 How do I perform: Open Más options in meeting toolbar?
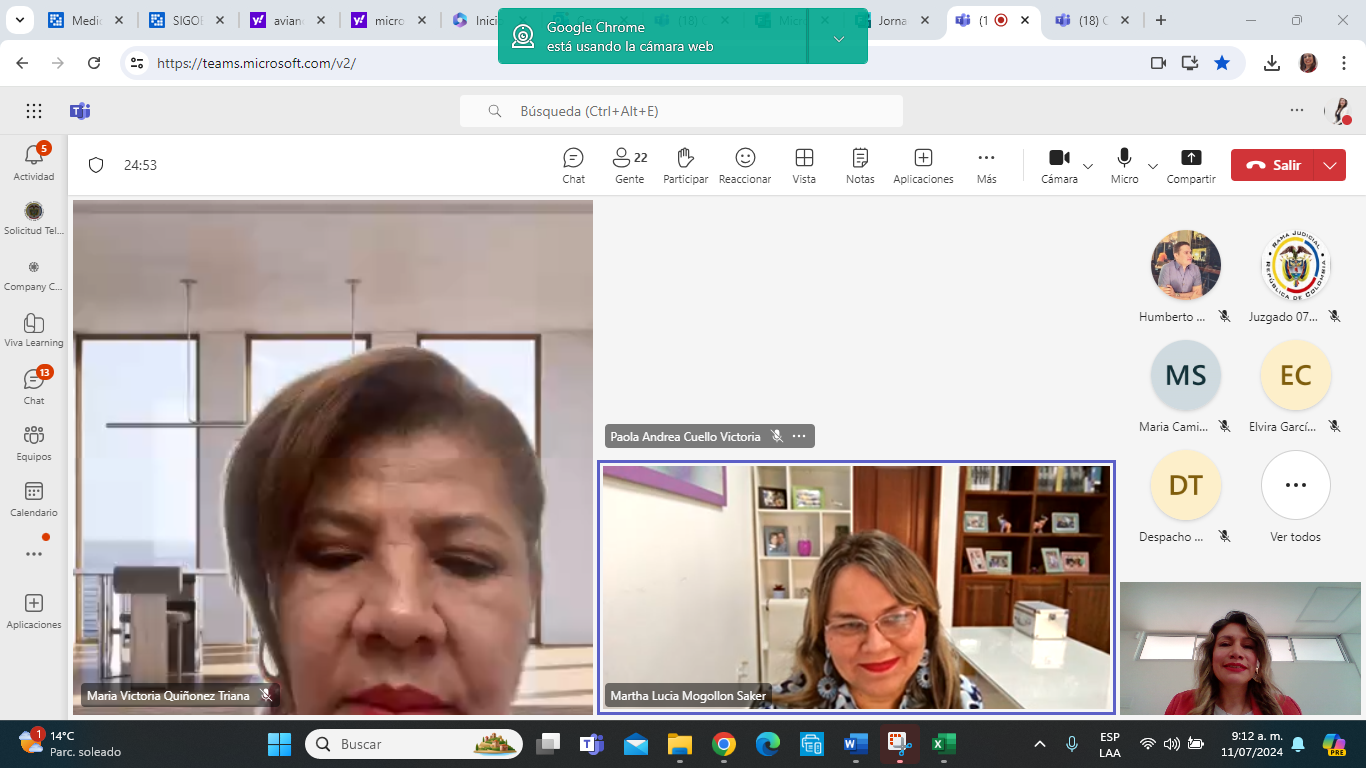click(986, 165)
